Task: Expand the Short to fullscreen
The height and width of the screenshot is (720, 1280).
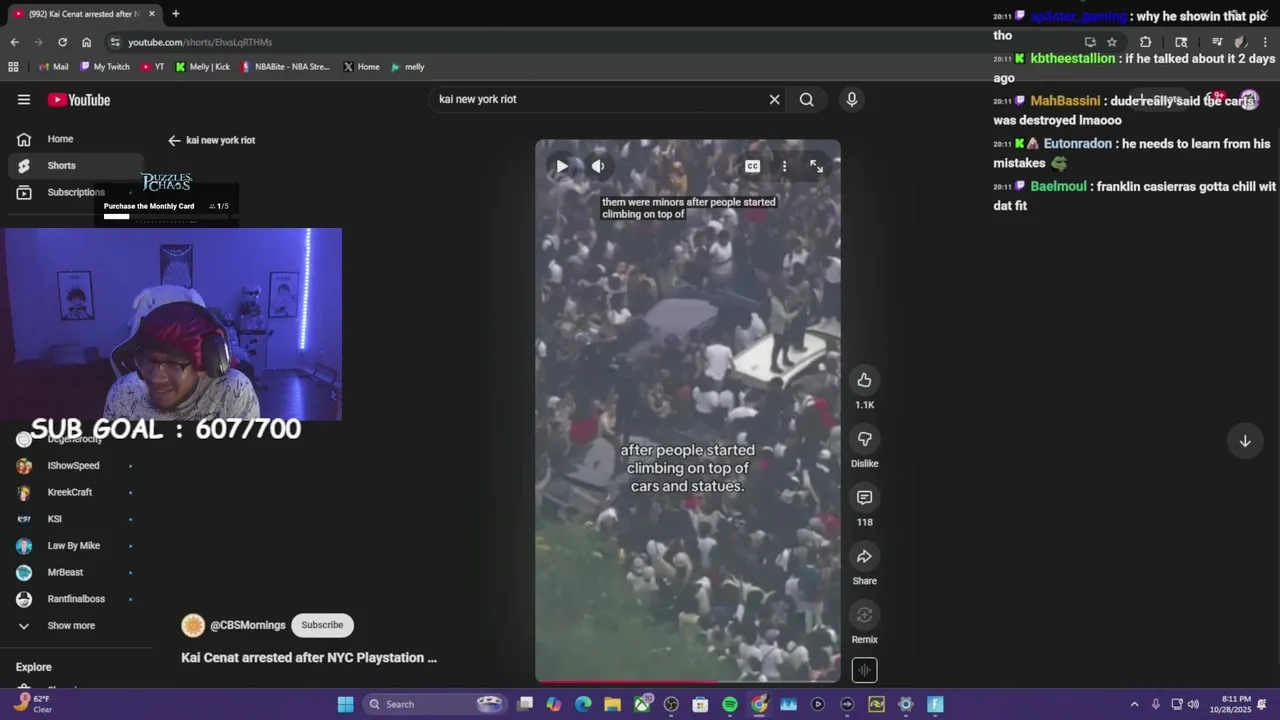Action: 816,167
